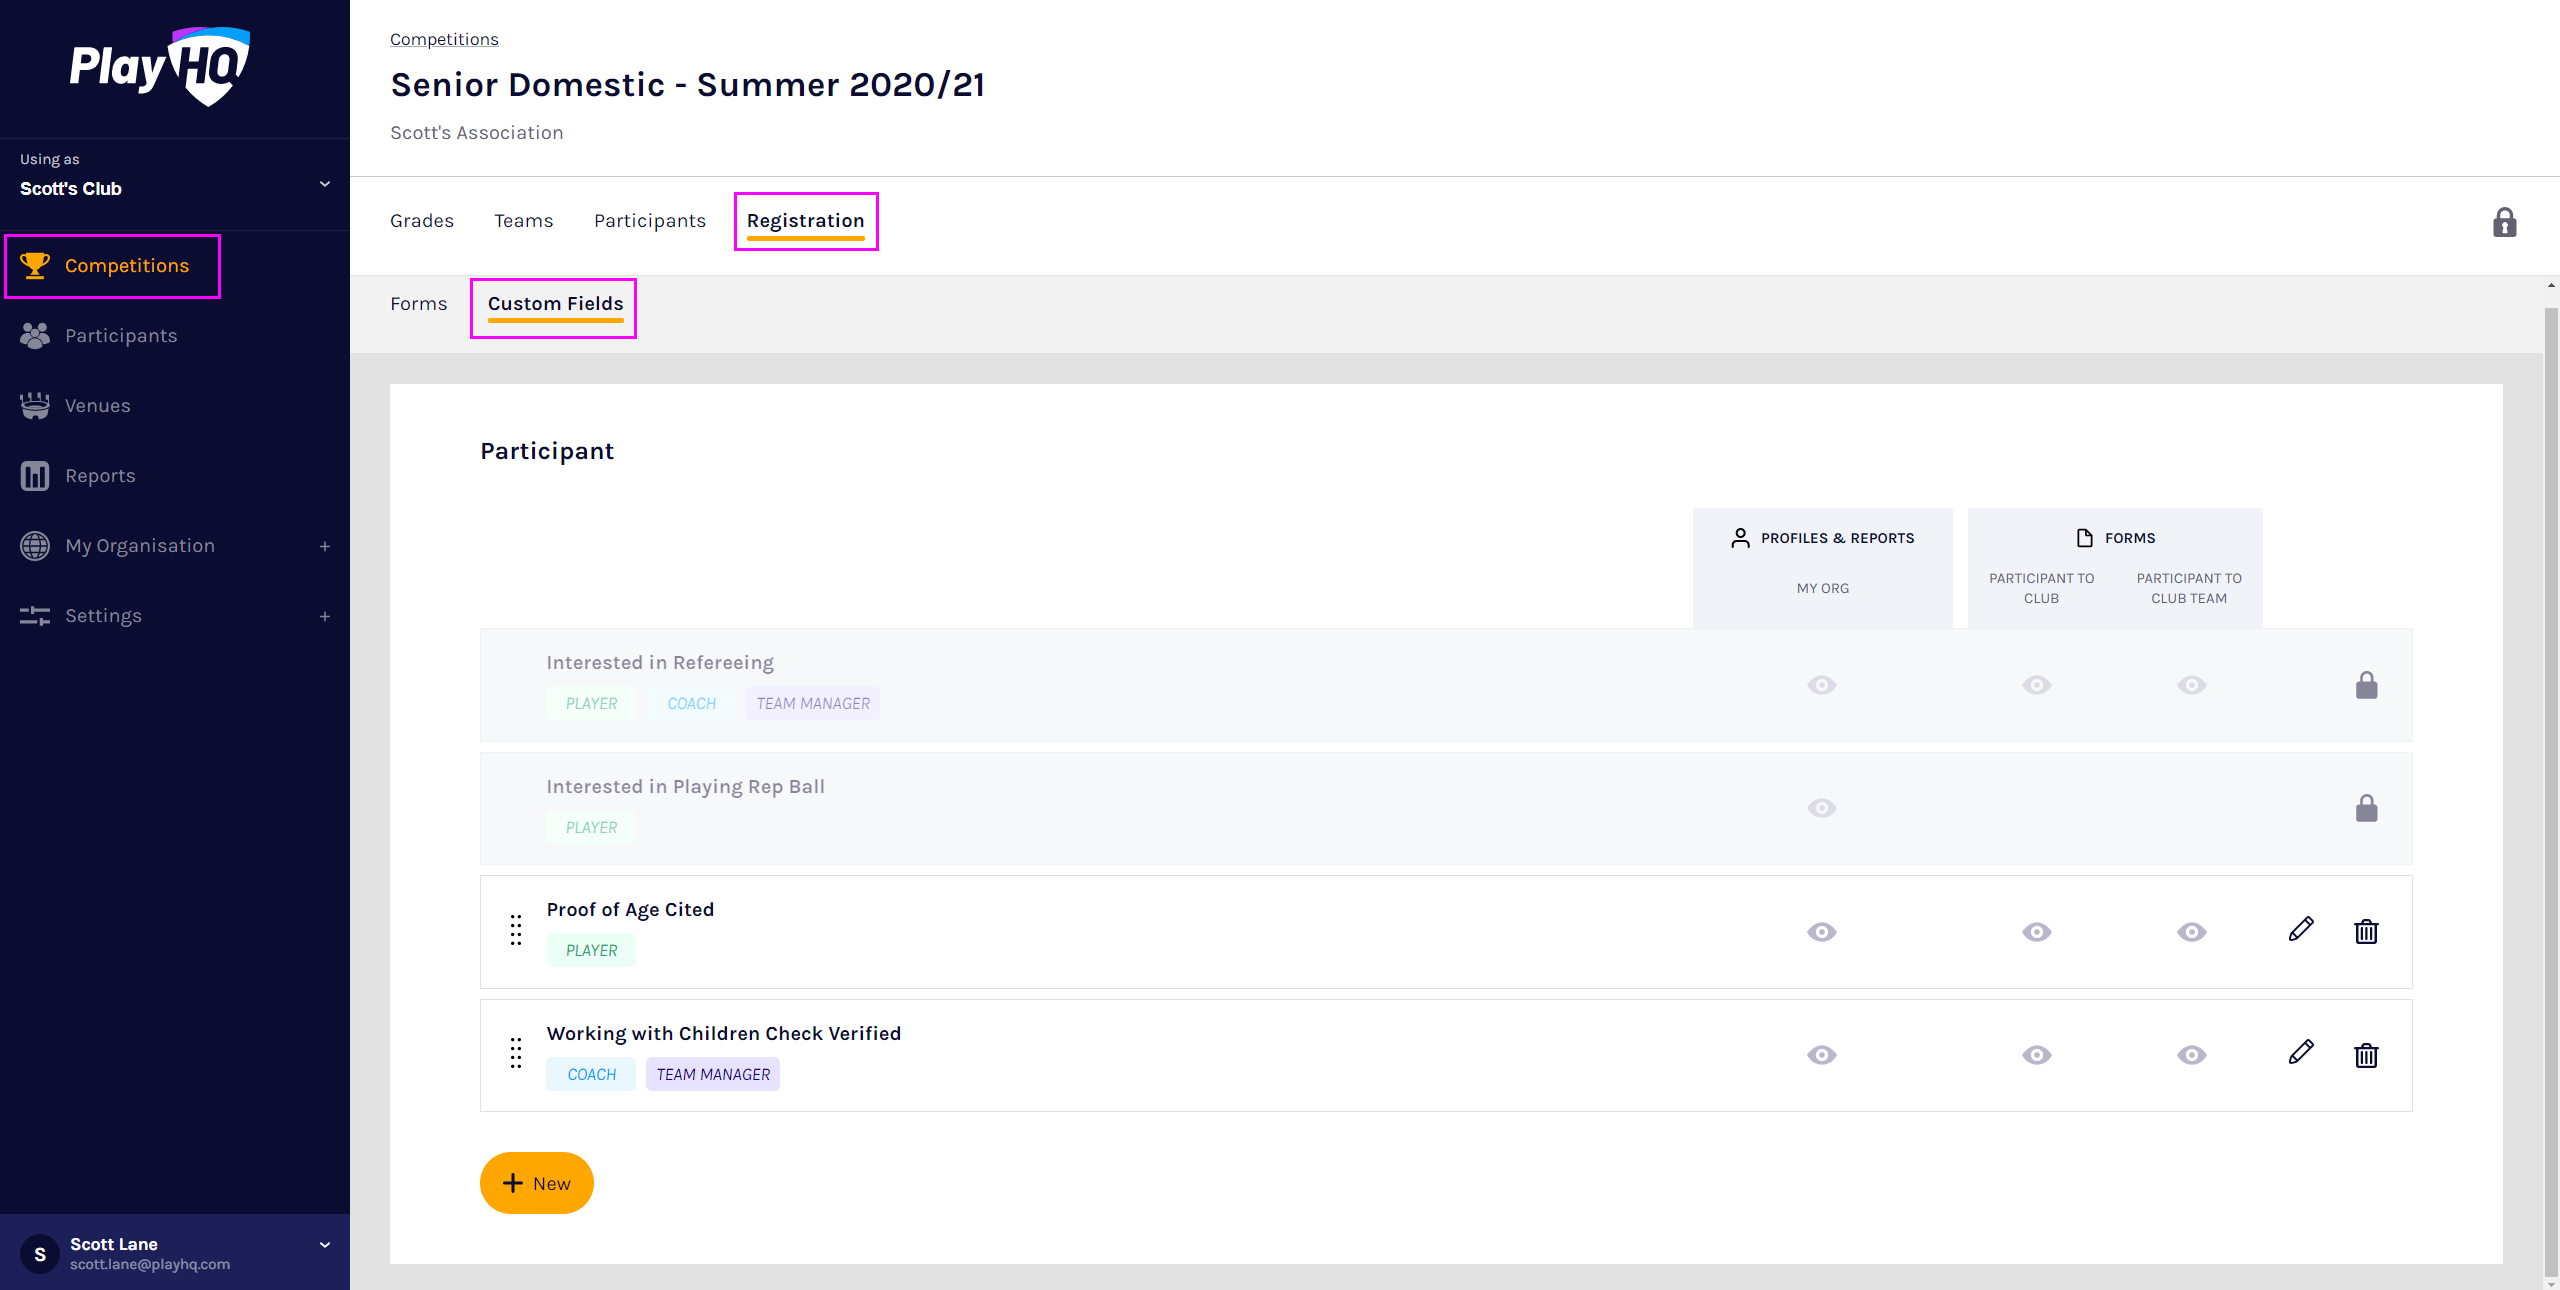The image size is (2560, 1290).
Task: Open Venues in the sidebar
Action: pos(97,406)
